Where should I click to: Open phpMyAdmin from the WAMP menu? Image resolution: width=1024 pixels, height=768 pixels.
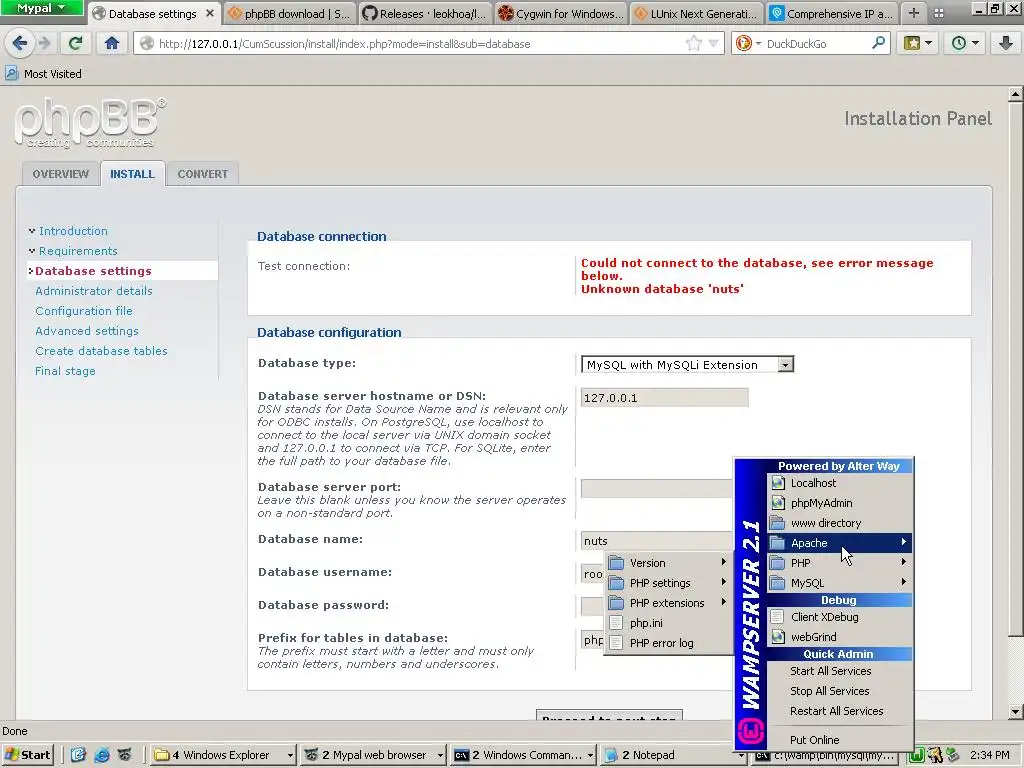tap(839, 503)
